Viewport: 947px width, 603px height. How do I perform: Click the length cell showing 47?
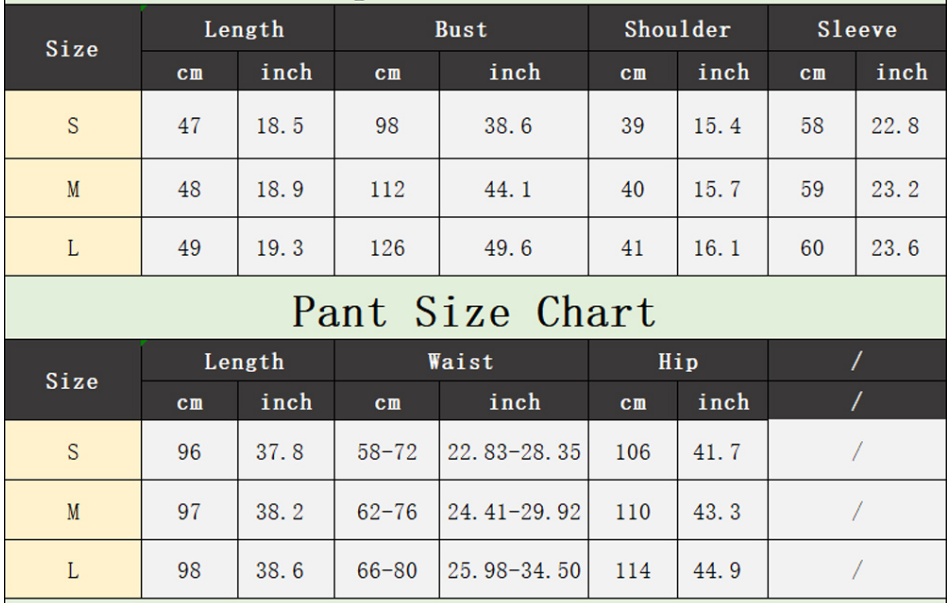click(x=189, y=127)
